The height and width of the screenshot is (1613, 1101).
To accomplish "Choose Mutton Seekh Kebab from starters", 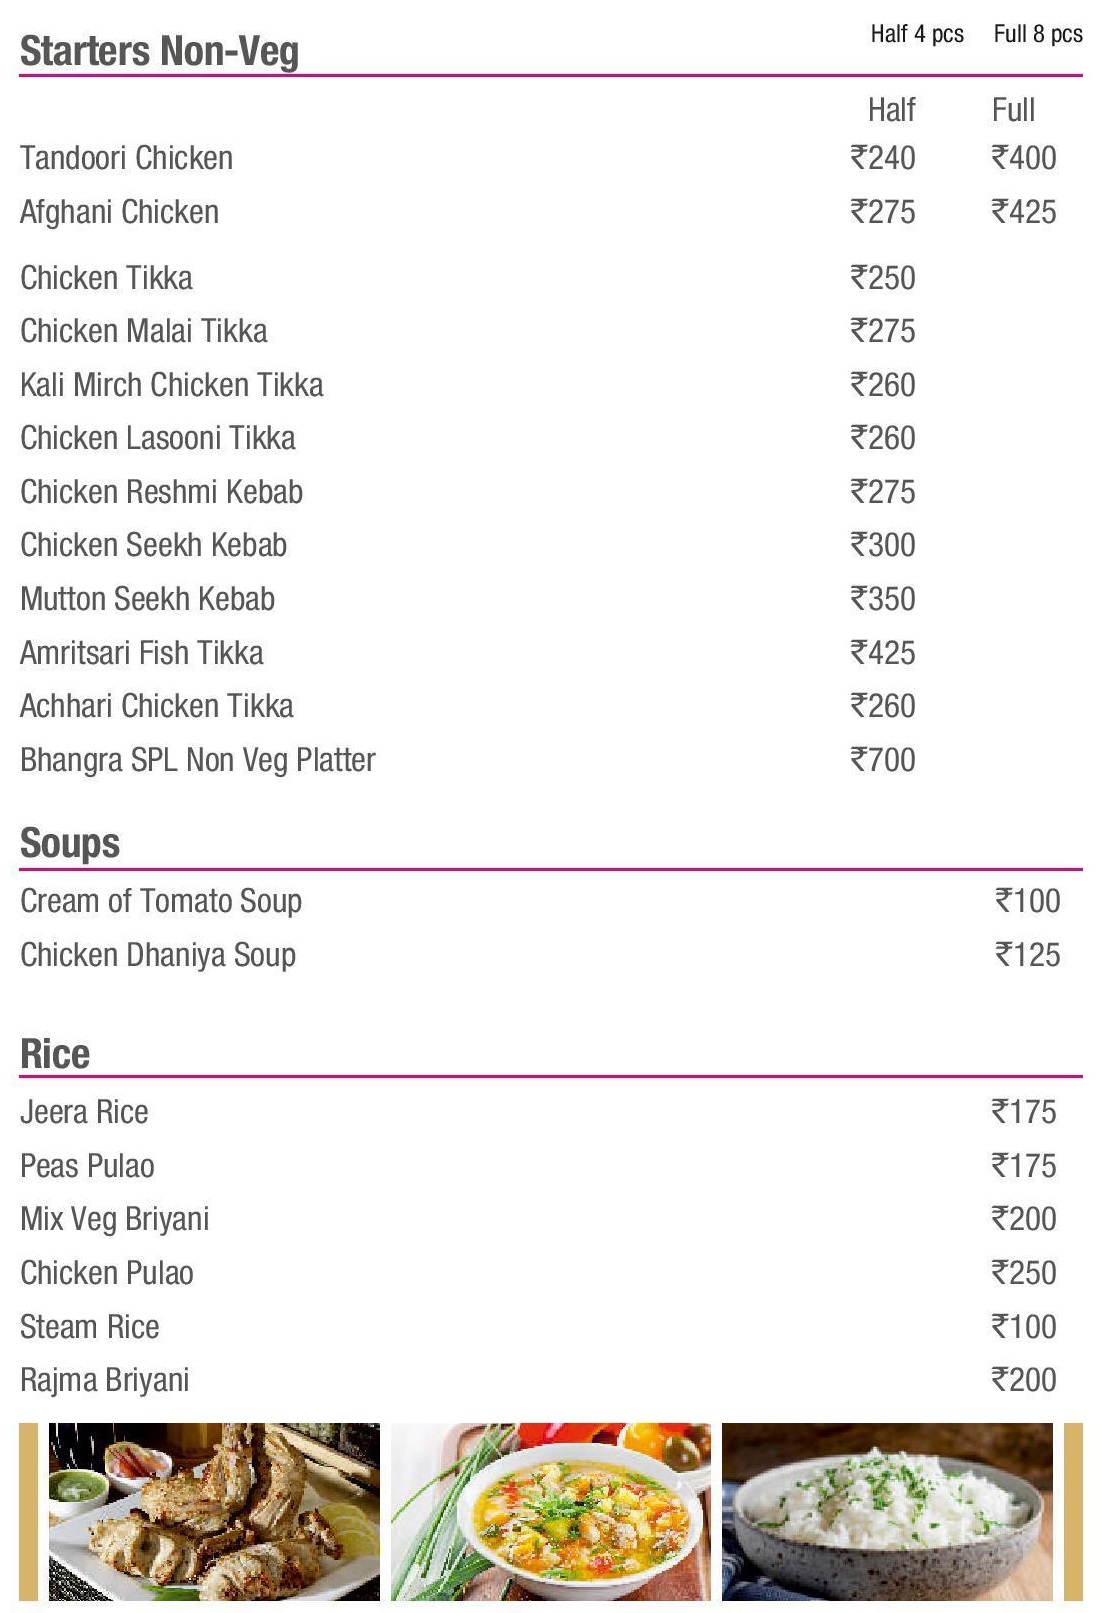I will pos(147,599).
